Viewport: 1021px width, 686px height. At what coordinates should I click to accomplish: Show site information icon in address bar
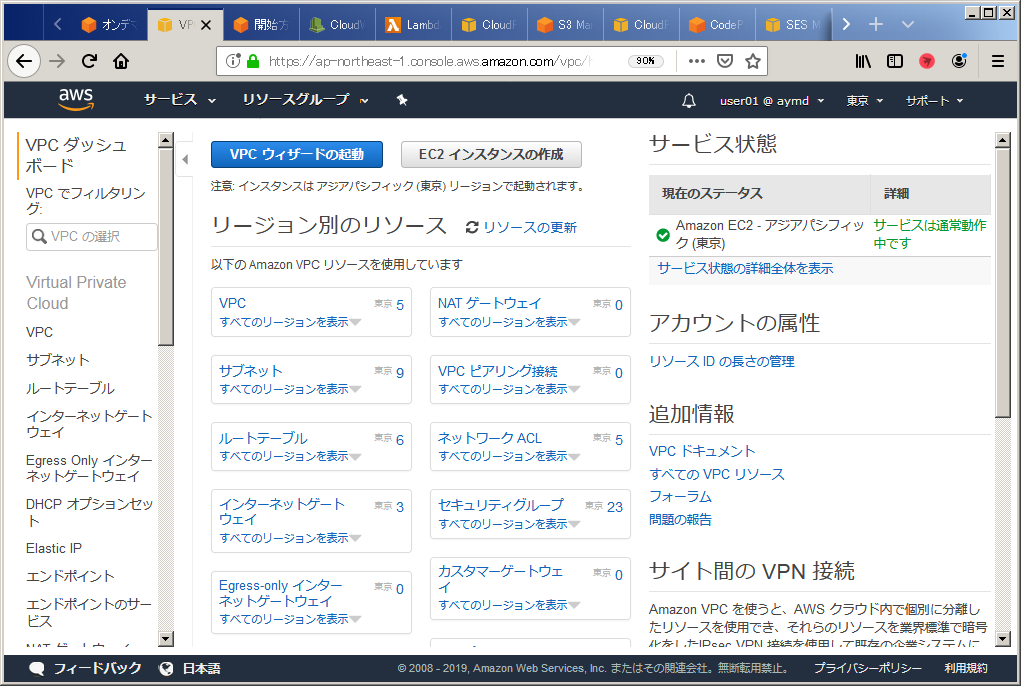coord(233,61)
